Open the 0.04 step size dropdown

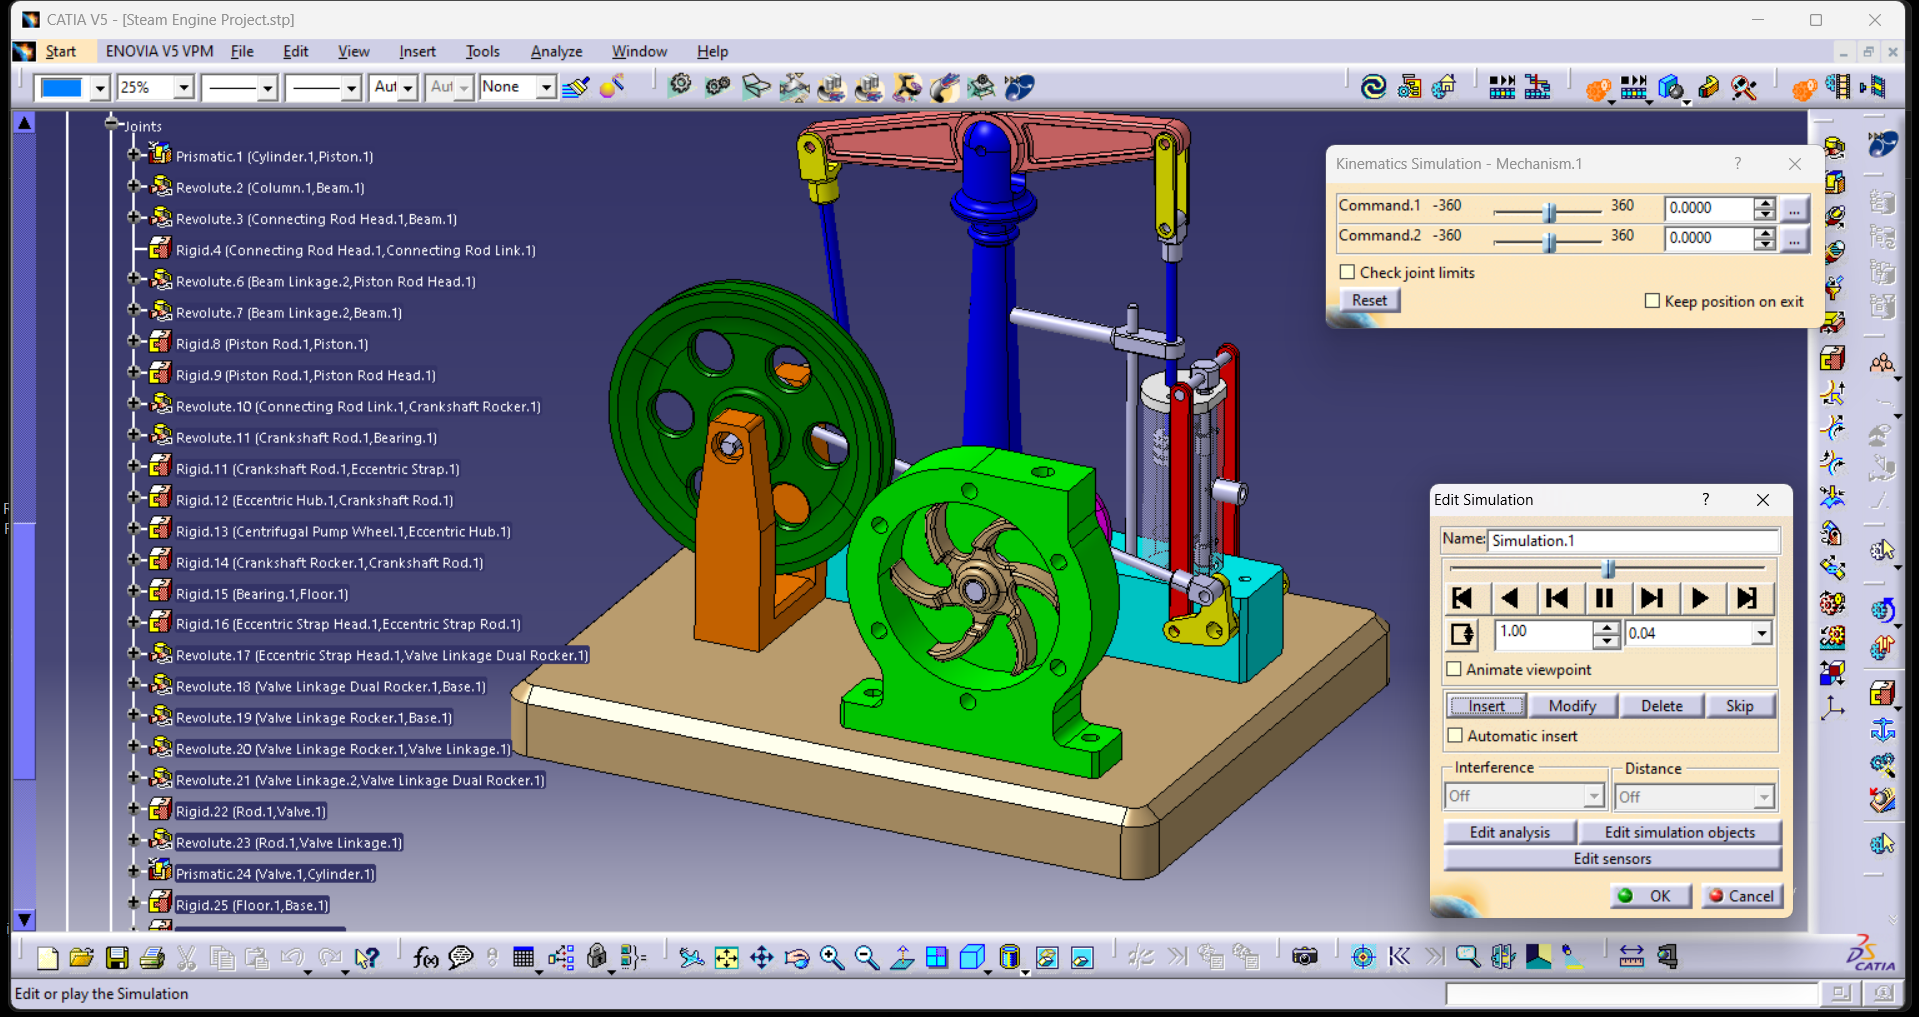(1761, 633)
